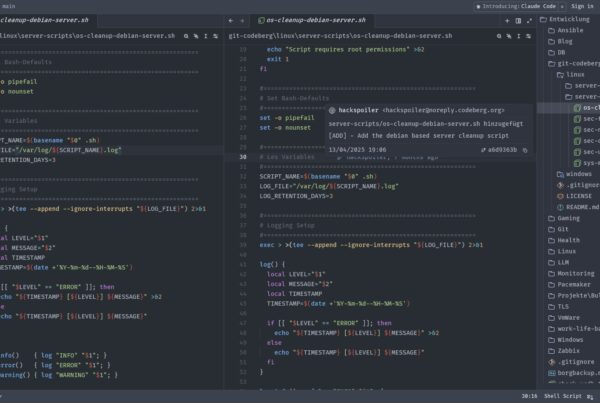Click the forward navigation arrow in right pane
Viewport: 600px width, 403px height.
pos(242,21)
